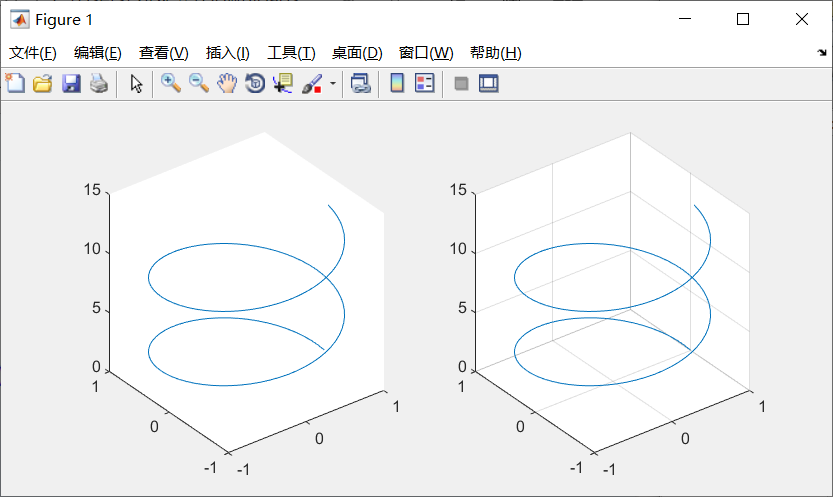Activate the Data Cursor tool
The height and width of the screenshot is (497, 833).
pyautogui.click(x=283, y=83)
